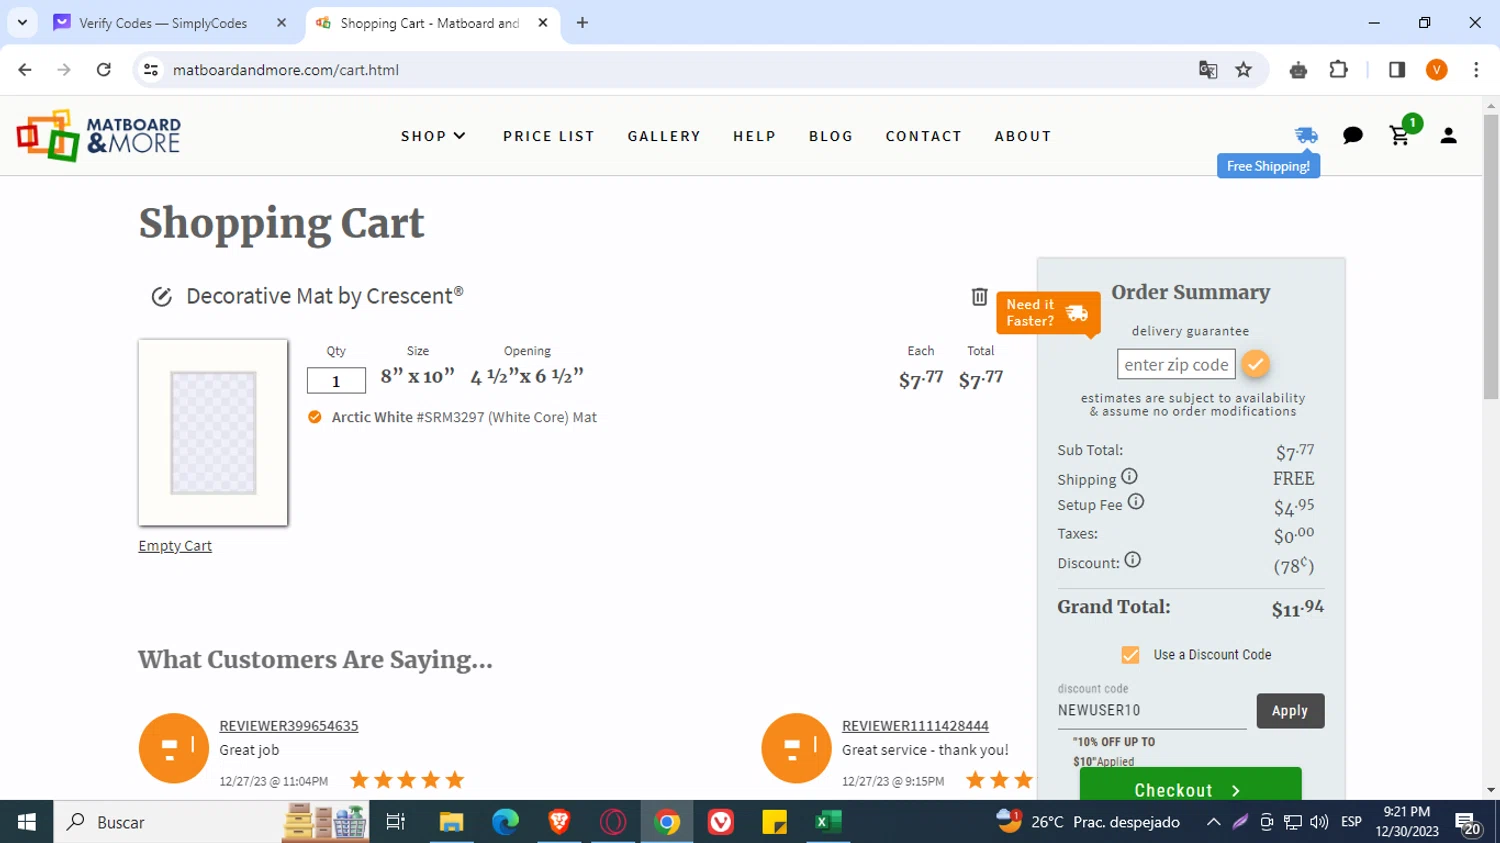The image size is (1500, 843).
Task: Open the shopping cart icon in header
Action: point(1400,135)
